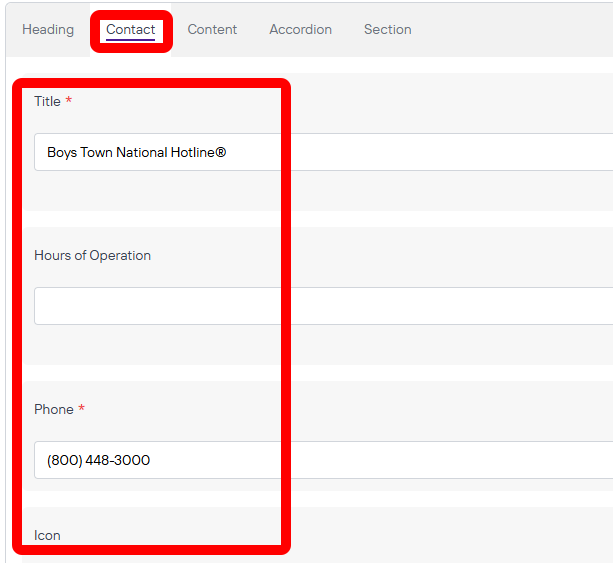Click the 'Icon' field label
This screenshot has height=563, width=613.
coord(47,535)
